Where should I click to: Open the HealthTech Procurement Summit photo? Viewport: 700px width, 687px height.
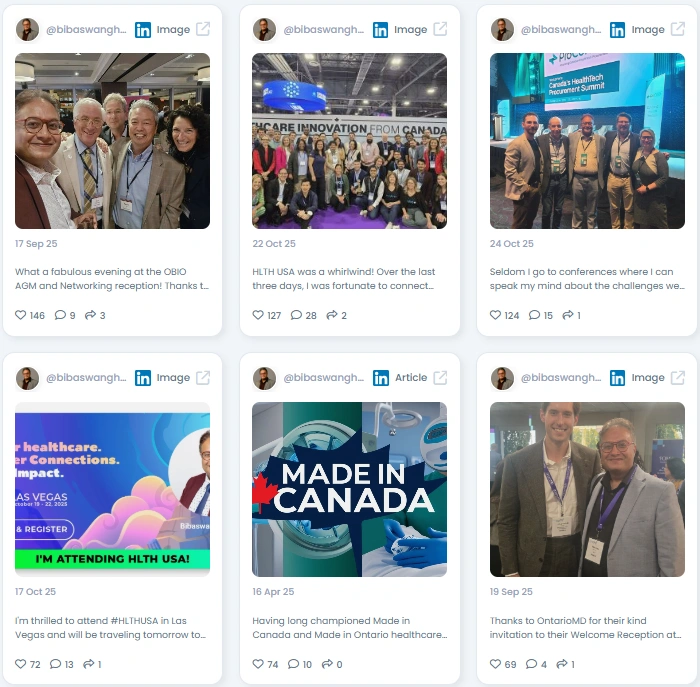pyautogui.click(x=587, y=141)
